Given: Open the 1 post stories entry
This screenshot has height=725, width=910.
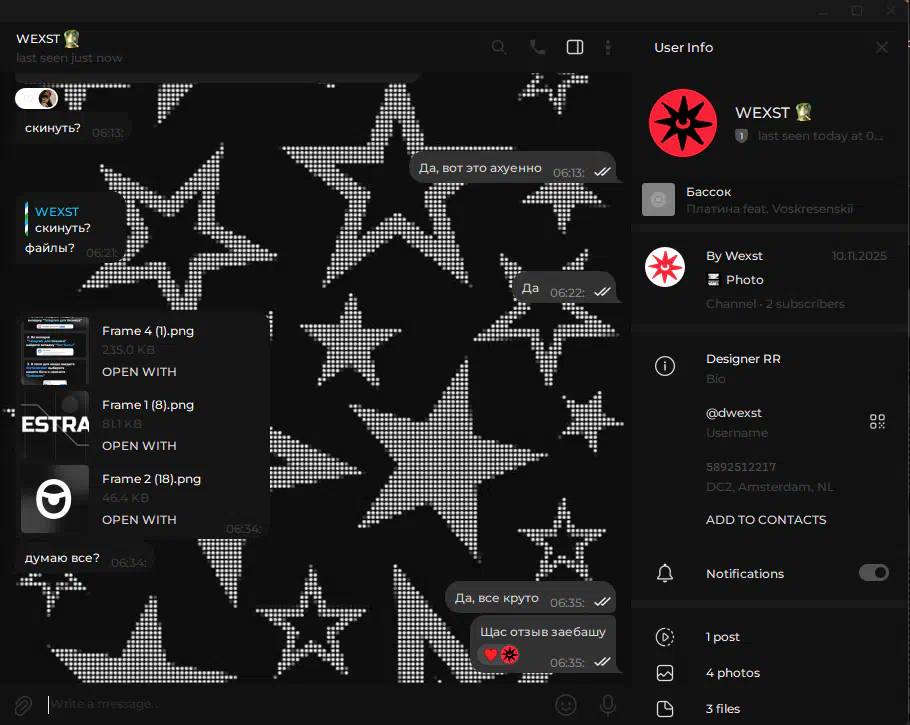Looking at the screenshot, I should click(723, 637).
